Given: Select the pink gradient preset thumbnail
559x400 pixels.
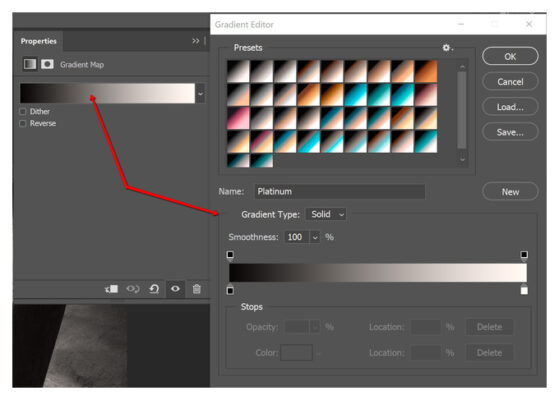Looking at the screenshot, I should tap(239, 118).
